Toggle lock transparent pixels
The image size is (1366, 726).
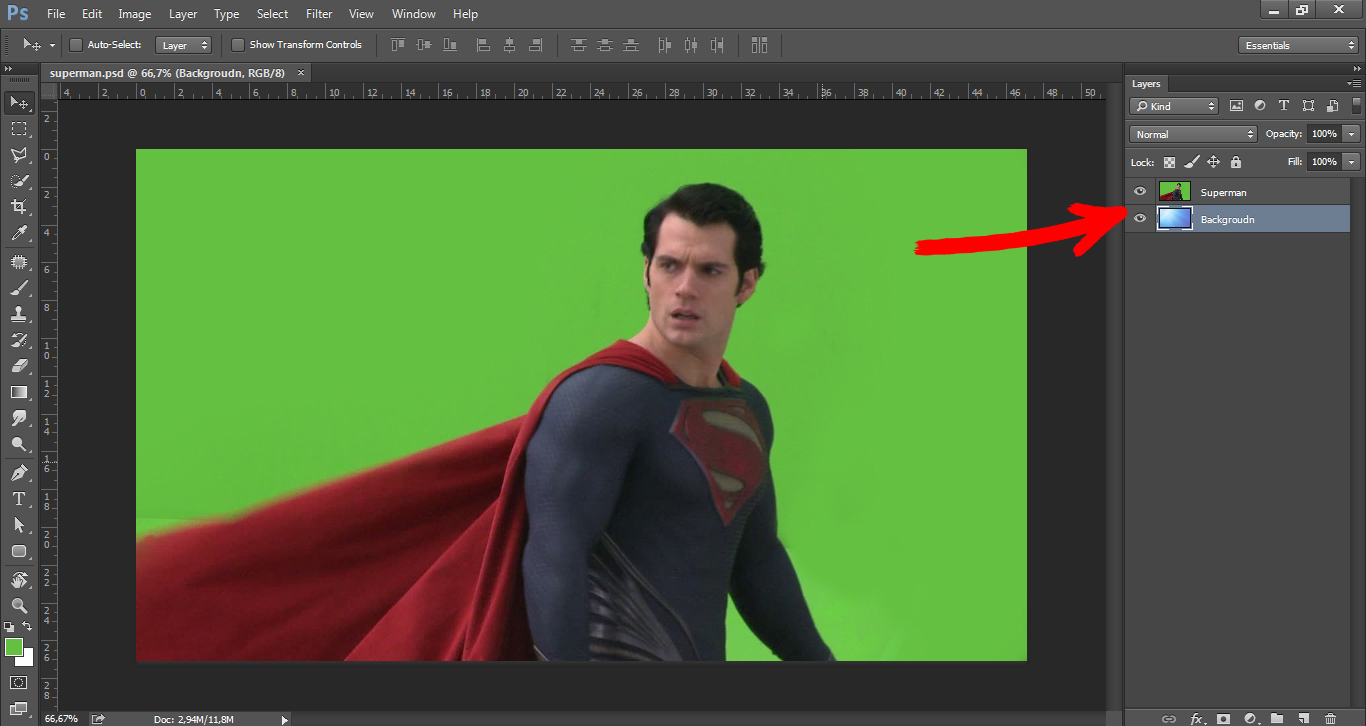click(1169, 162)
